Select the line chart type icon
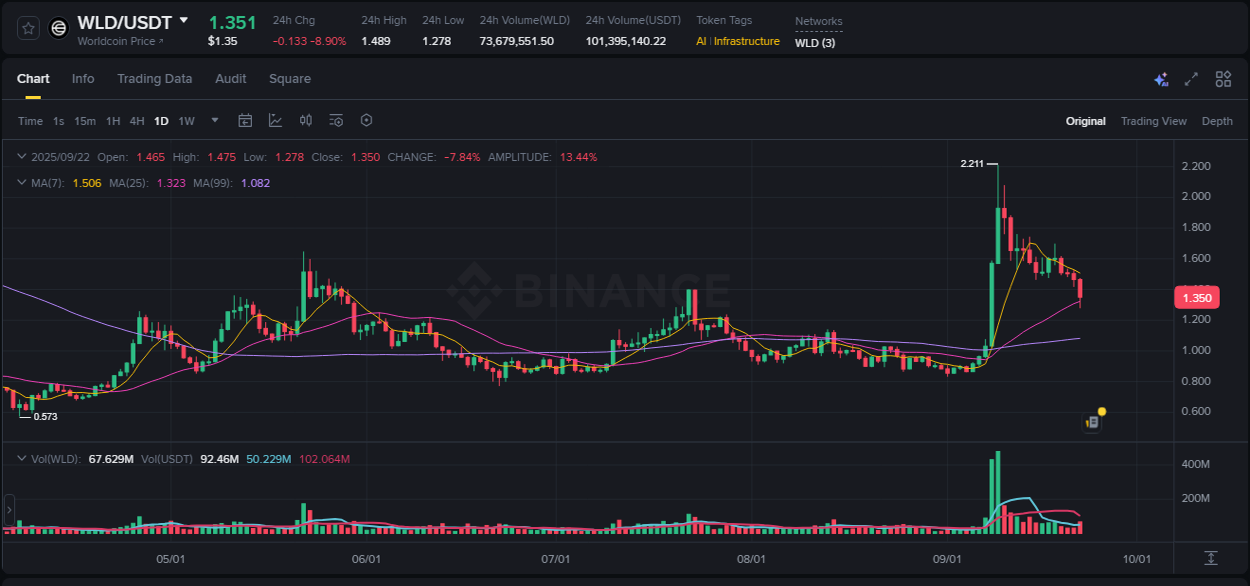Screen dimensions: 1250x586 click(275, 120)
